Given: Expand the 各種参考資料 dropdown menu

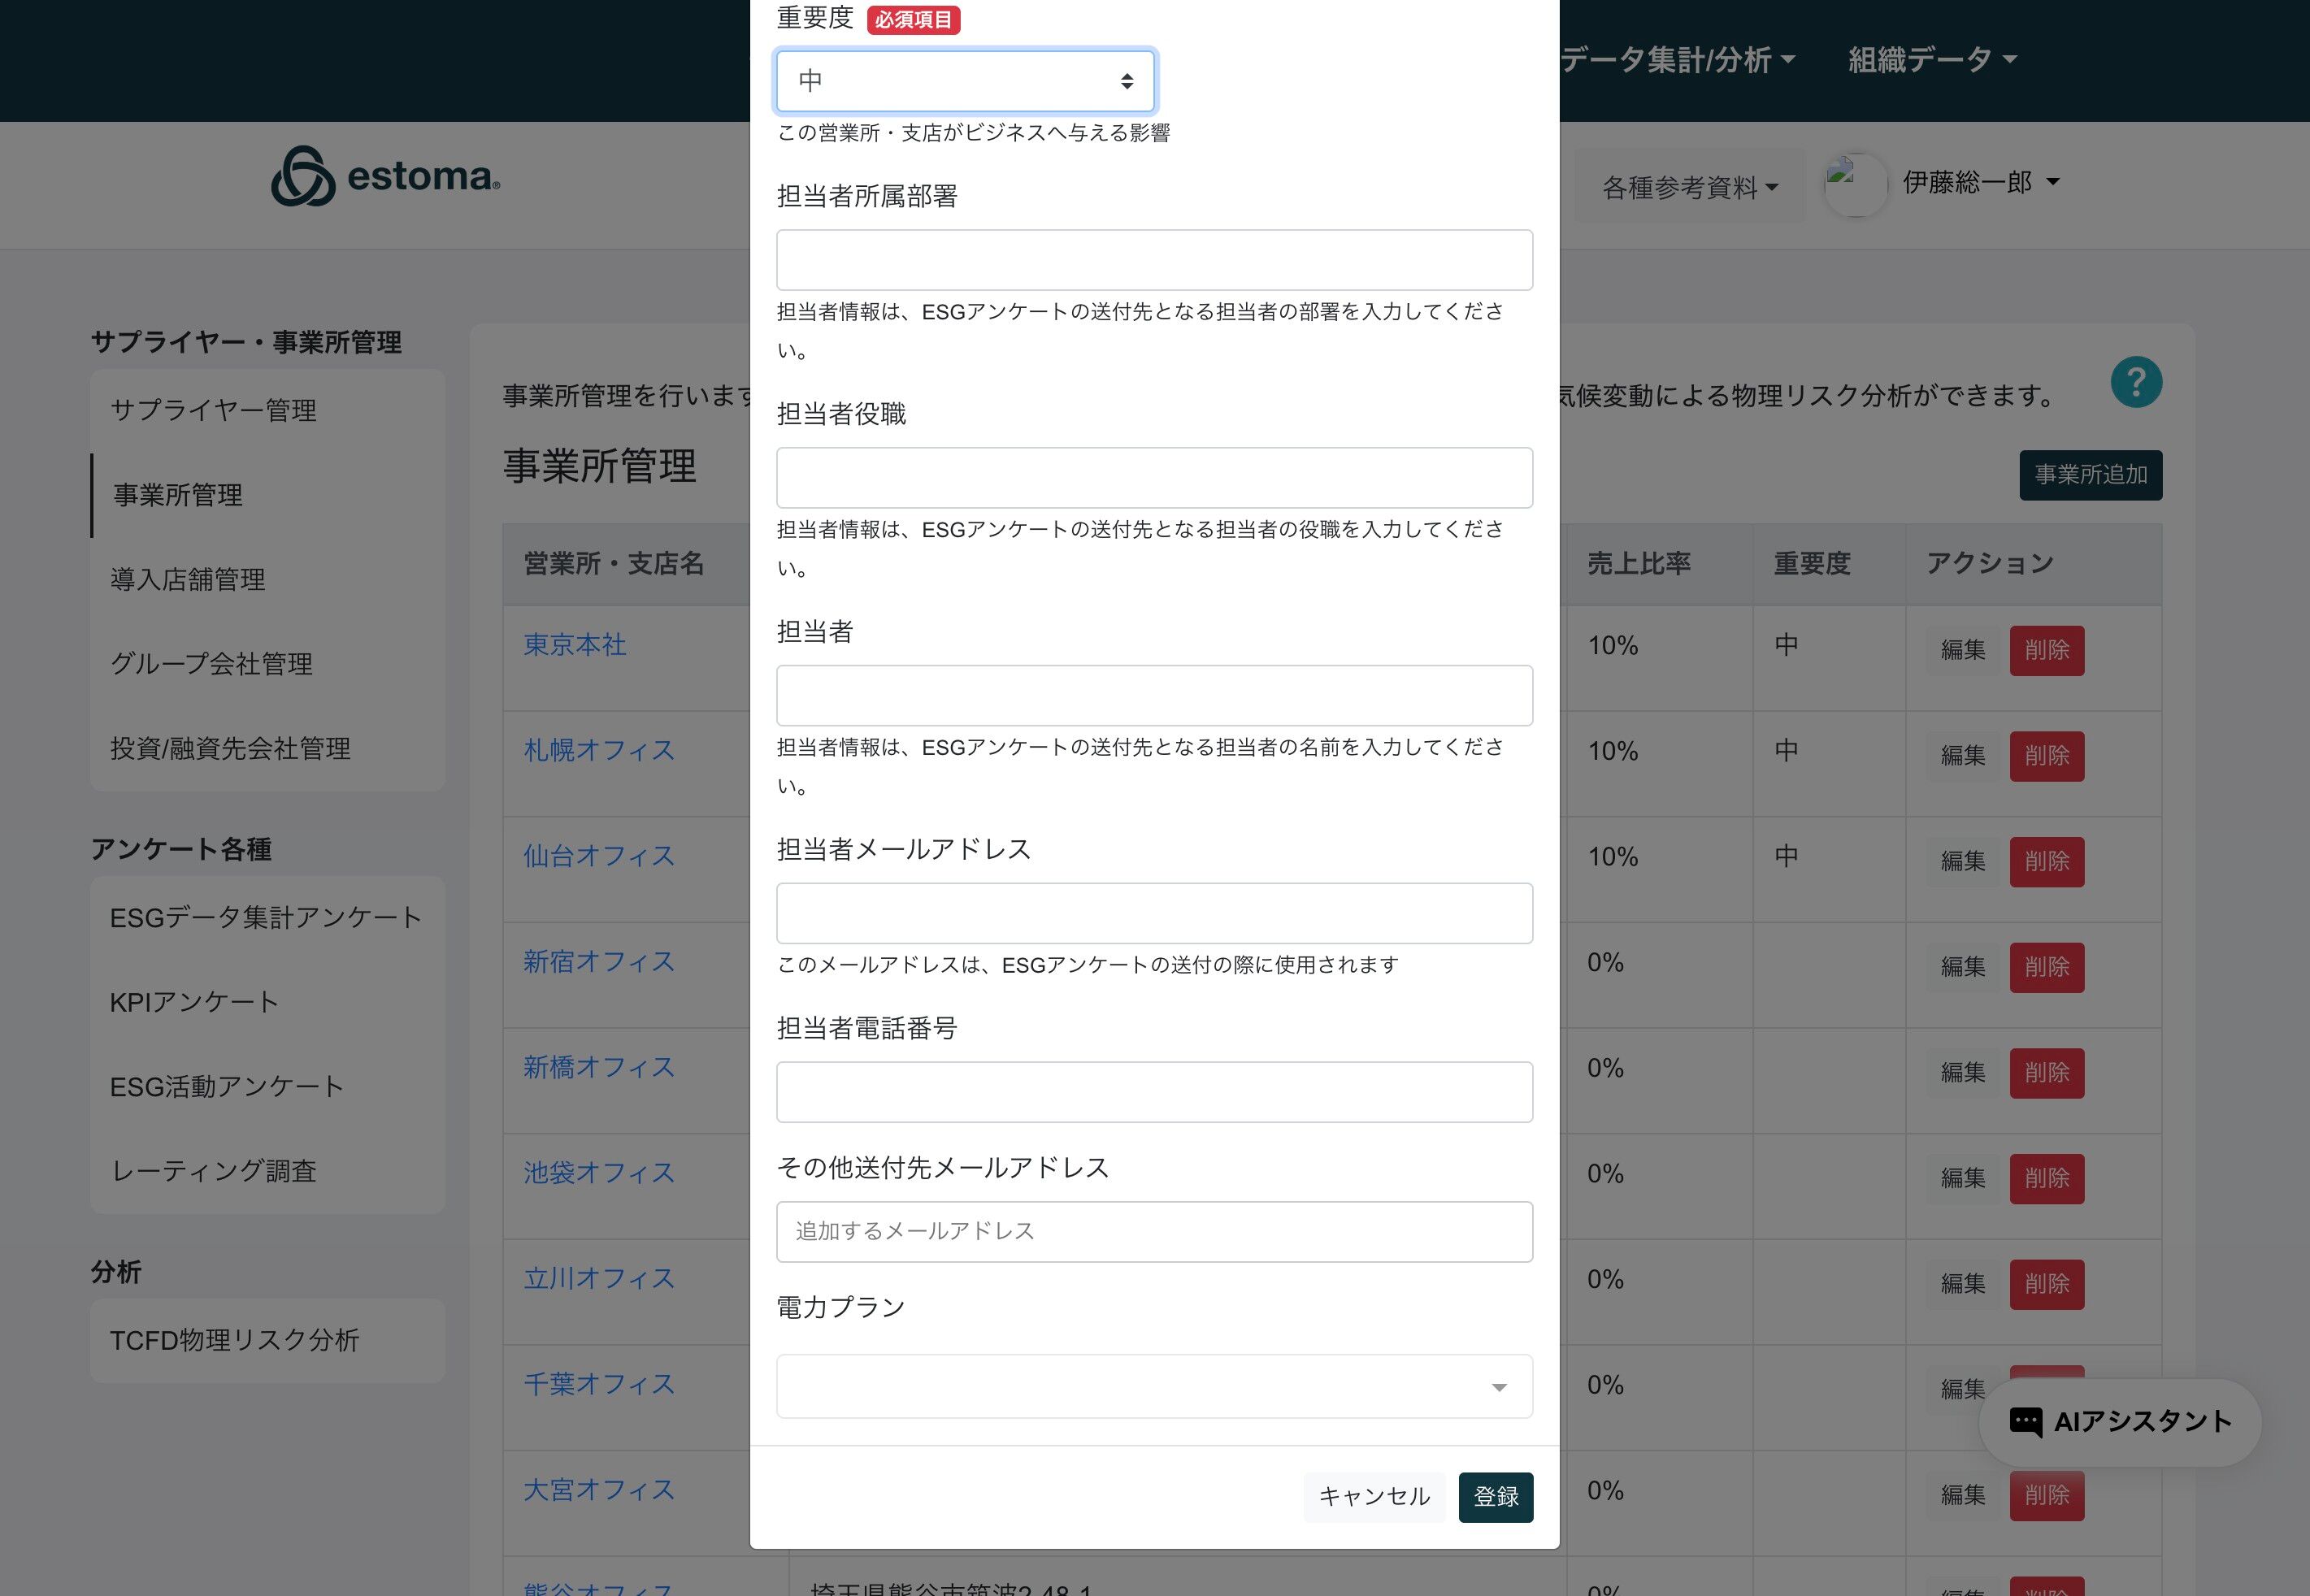Looking at the screenshot, I should tap(1689, 187).
